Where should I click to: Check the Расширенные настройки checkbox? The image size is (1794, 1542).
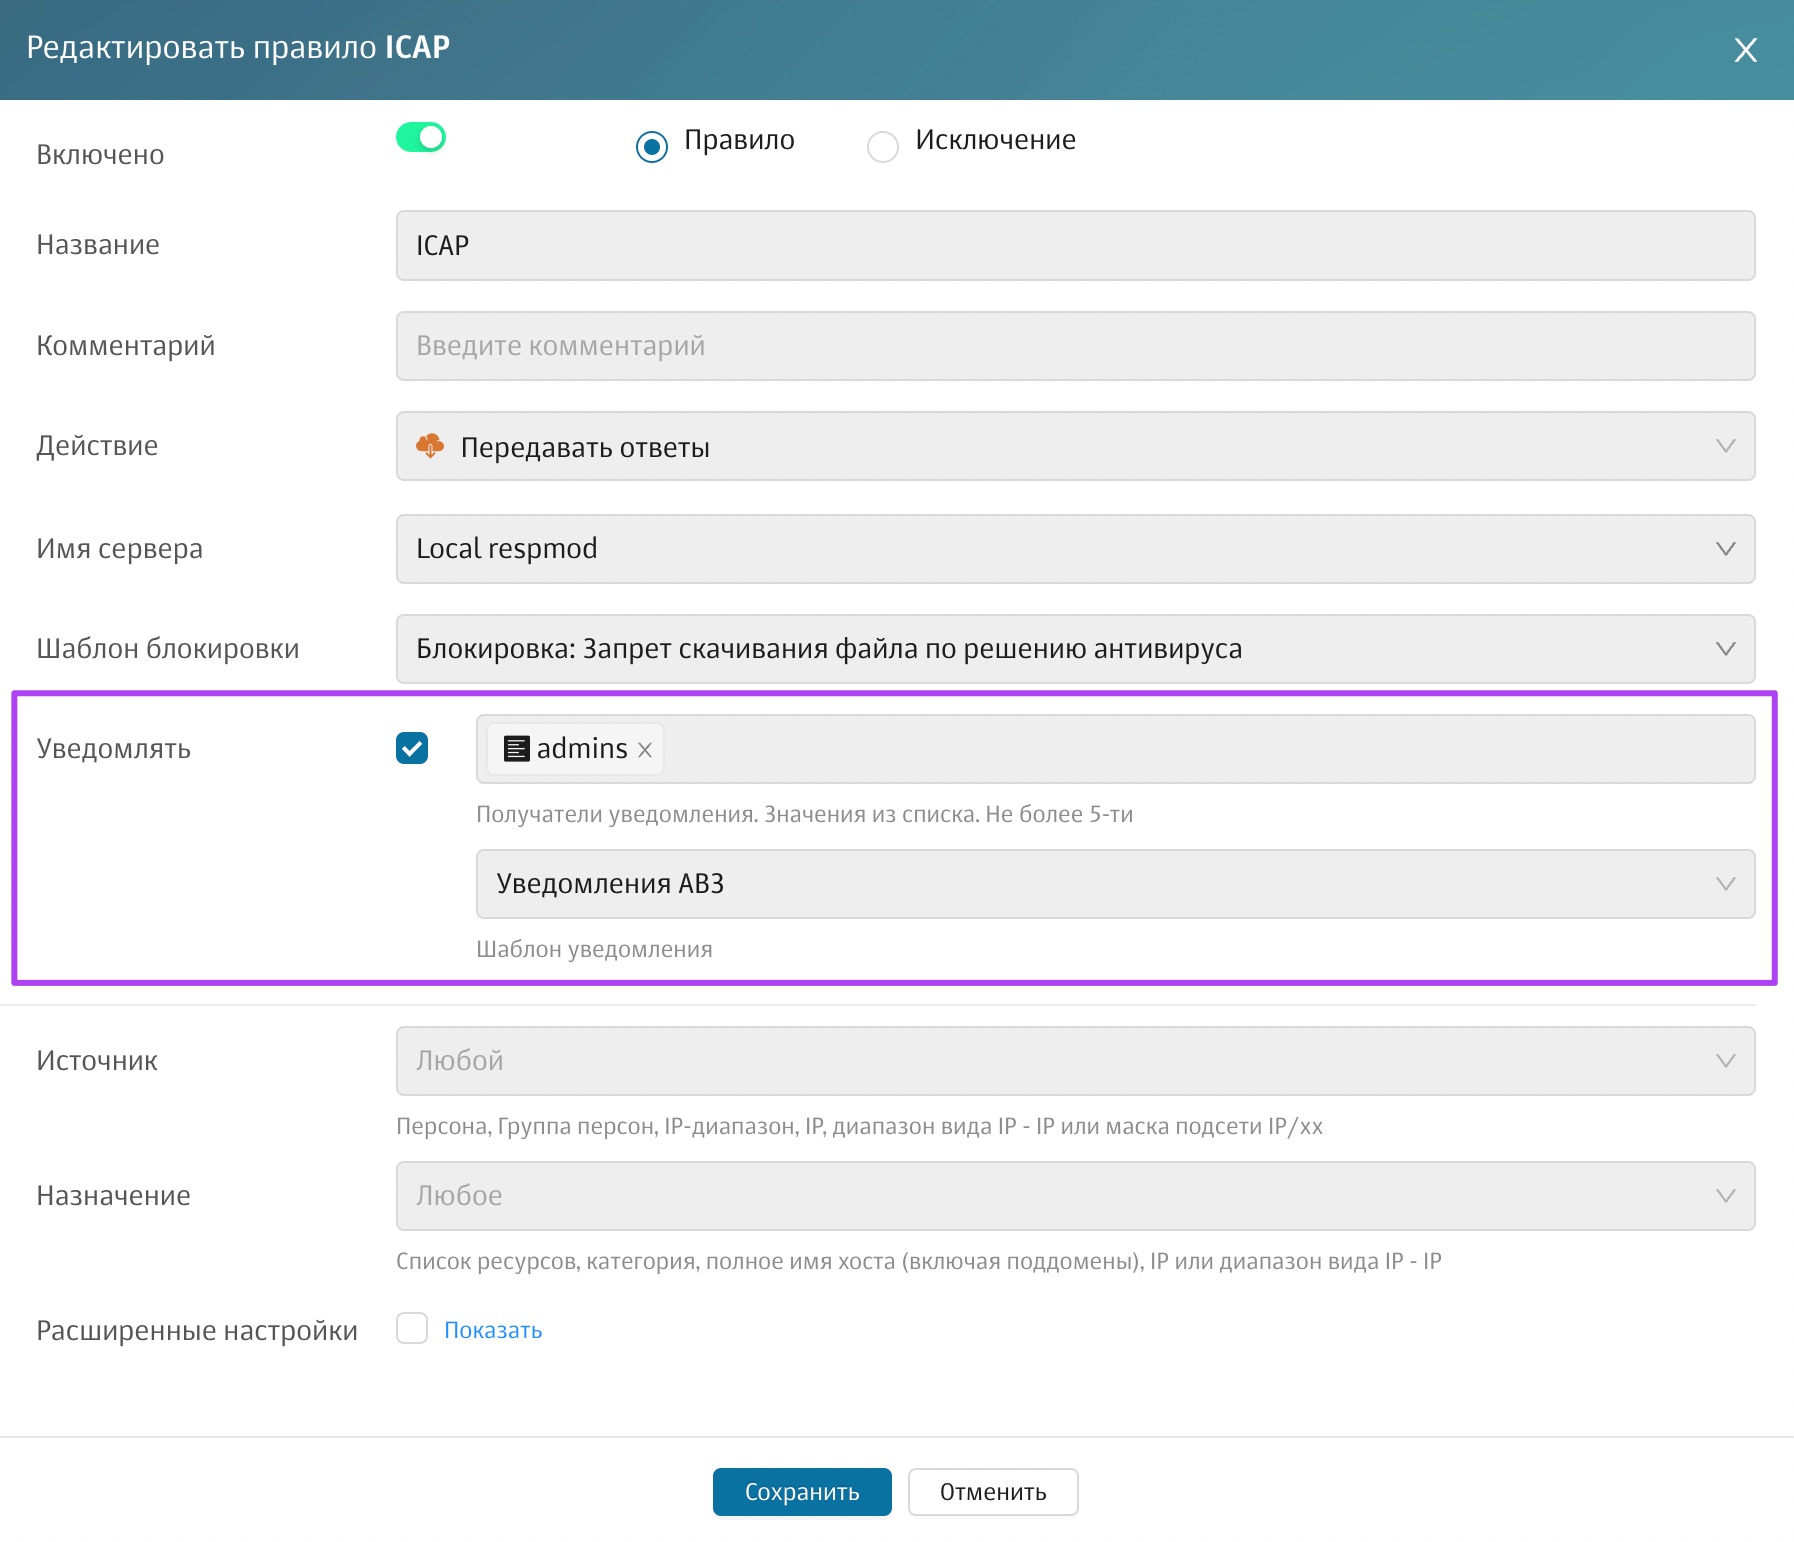coord(412,1328)
